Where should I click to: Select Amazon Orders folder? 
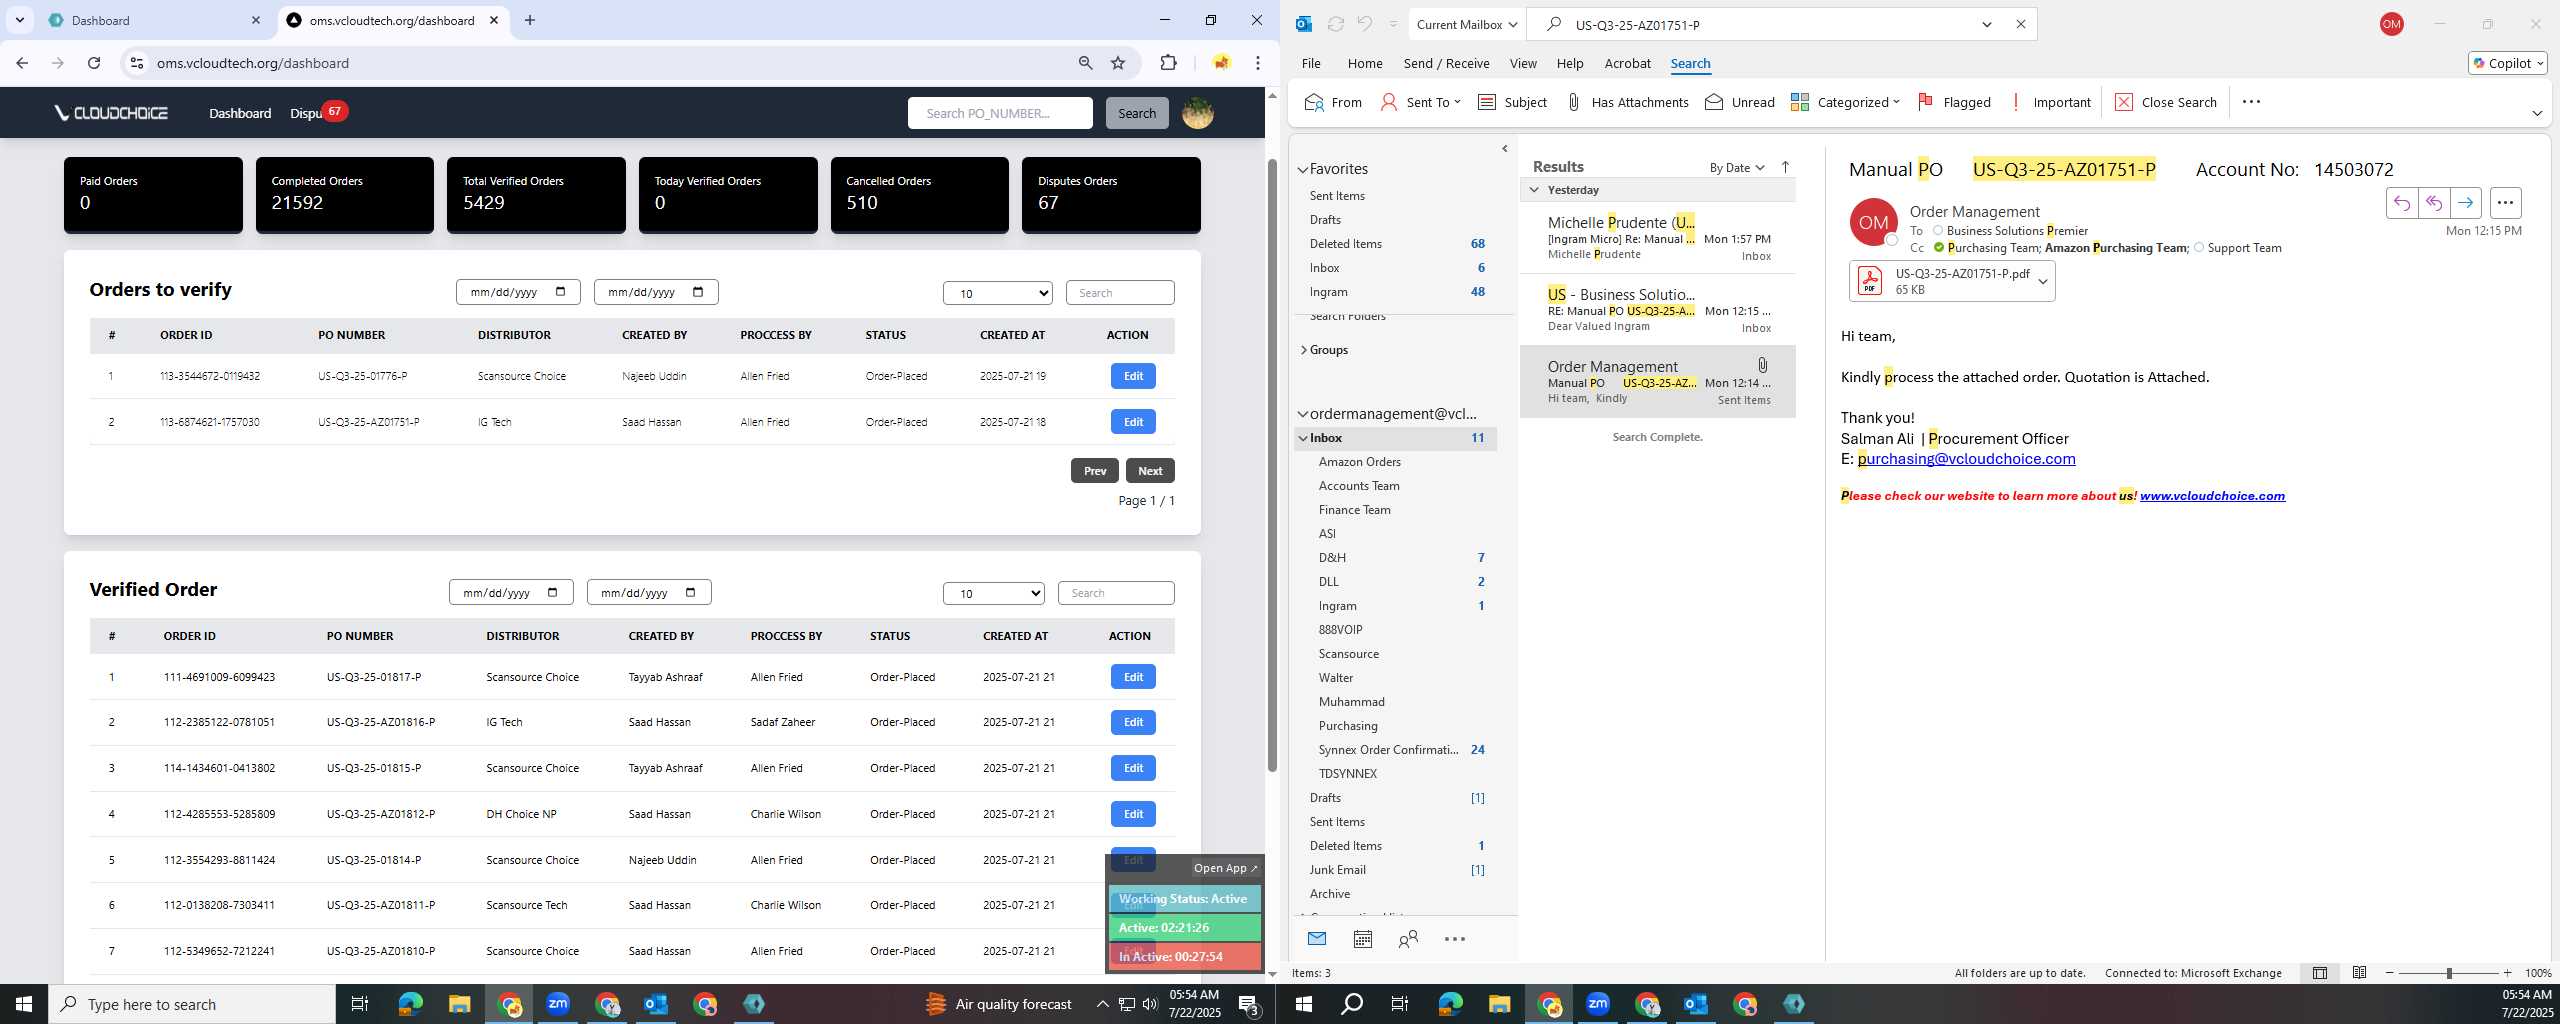(1359, 462)
